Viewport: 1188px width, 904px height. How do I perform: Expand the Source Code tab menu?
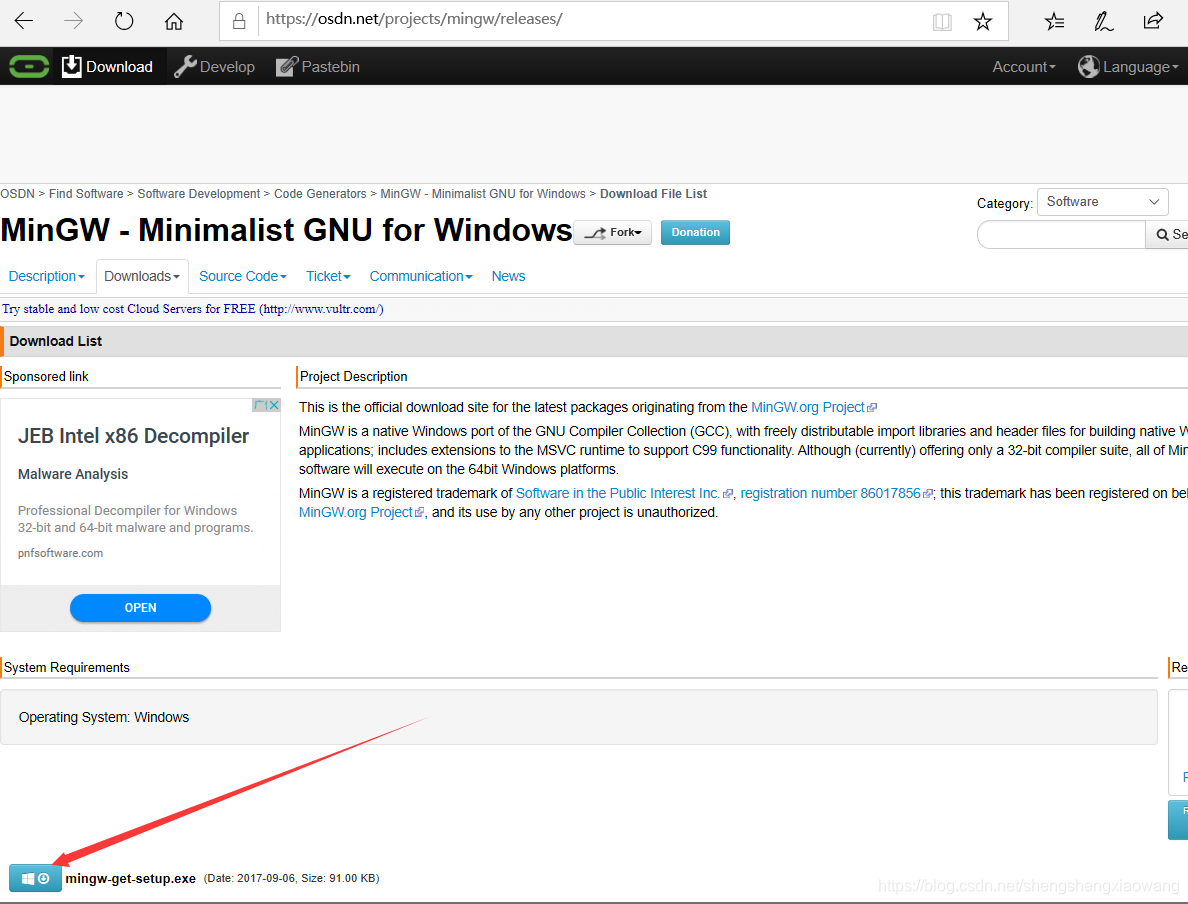242,277
